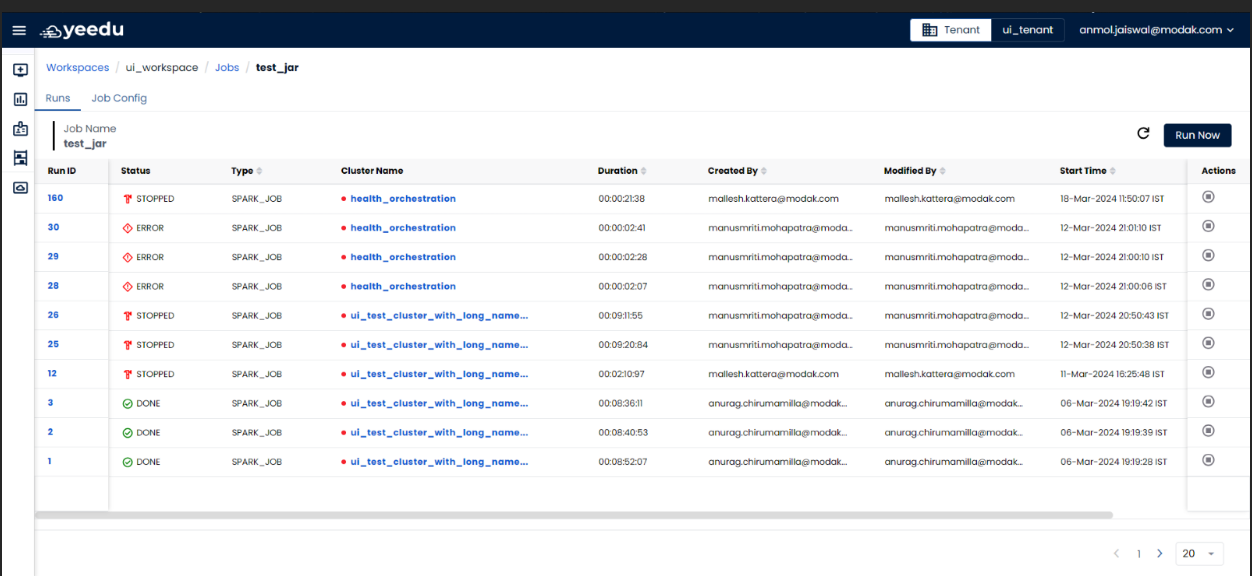Image resolution: width=1252 pixels, height=576 pixels.
Task: Click page number 1 in pagination
Action: pyautogui.click(x=1138, y=553)
